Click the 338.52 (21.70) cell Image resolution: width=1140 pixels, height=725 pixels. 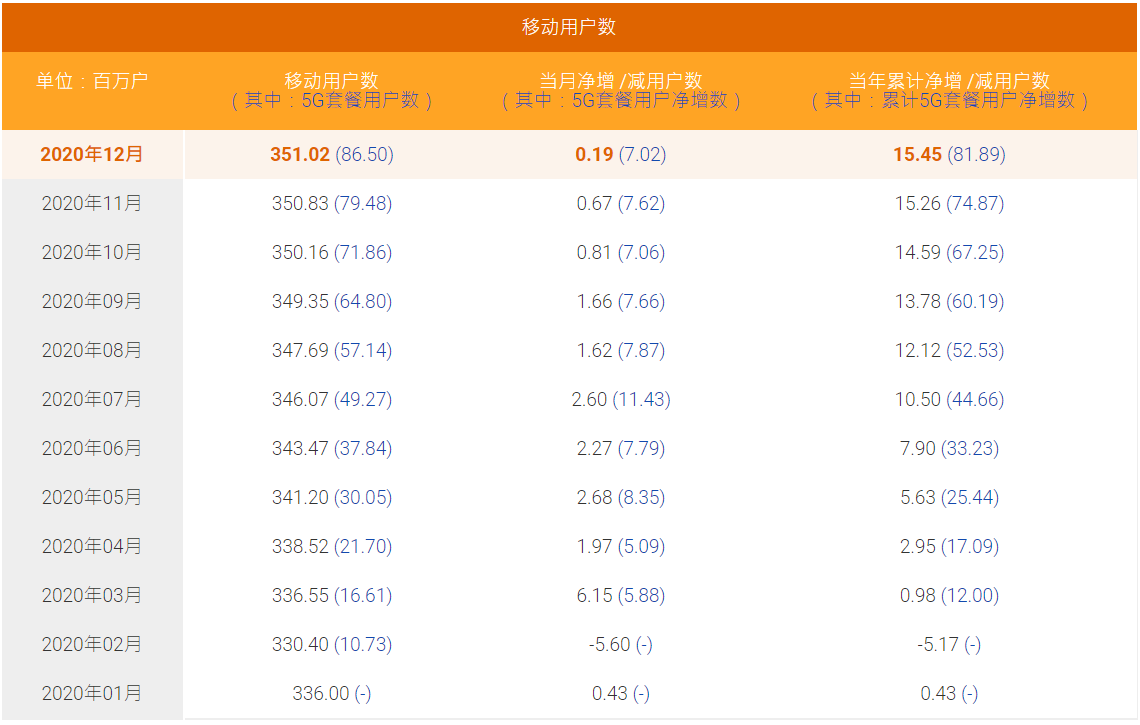point(332,546)
